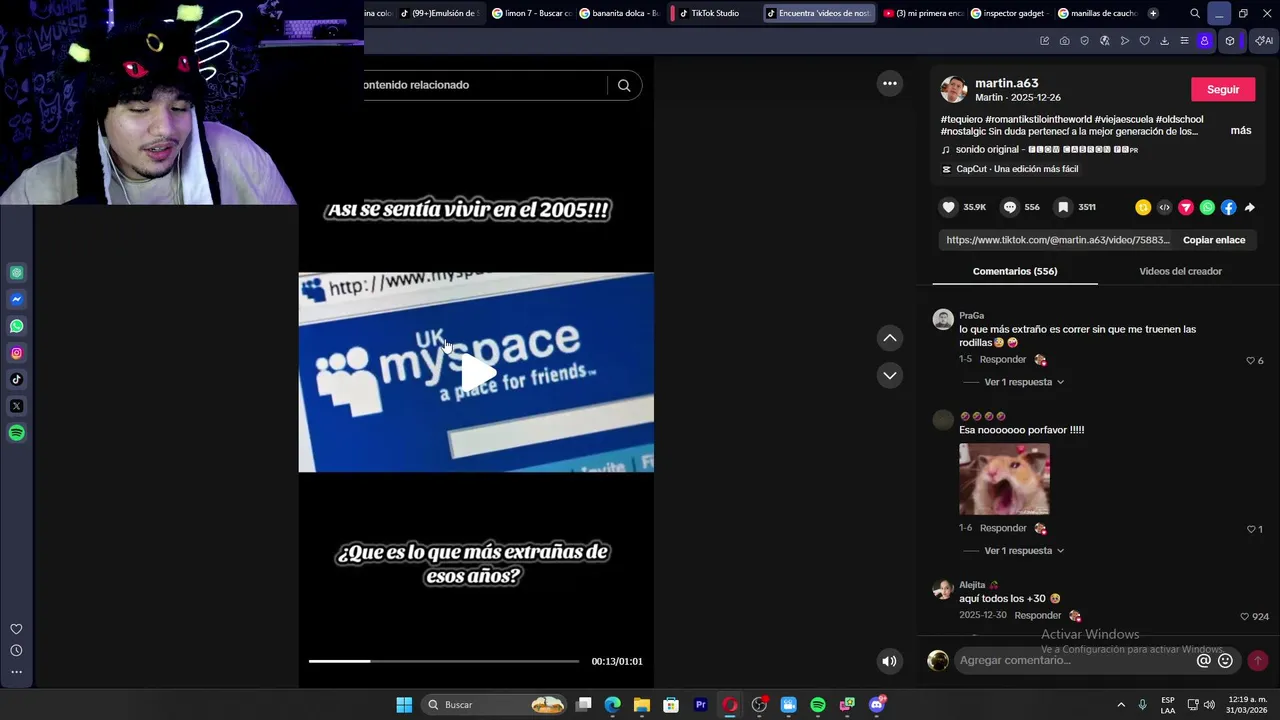Click the red send-to-friends share icon
This screenshot has height=720, width=1280.
coord(1186,207)
